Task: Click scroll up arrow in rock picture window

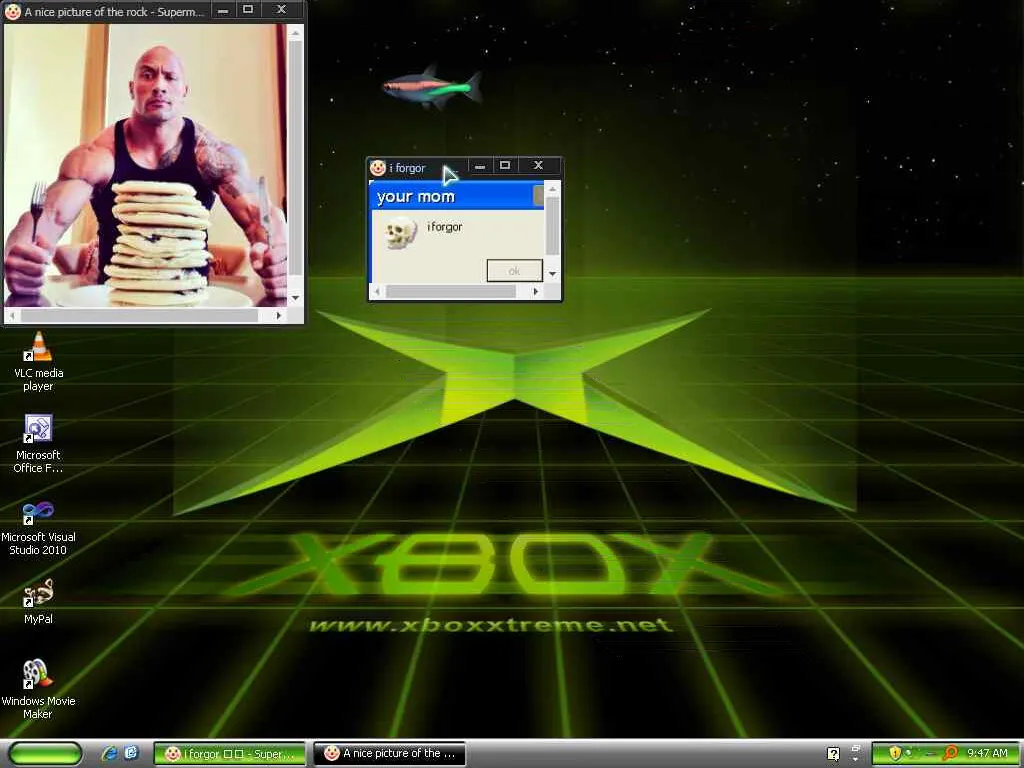Action: (x=295, y=33)
